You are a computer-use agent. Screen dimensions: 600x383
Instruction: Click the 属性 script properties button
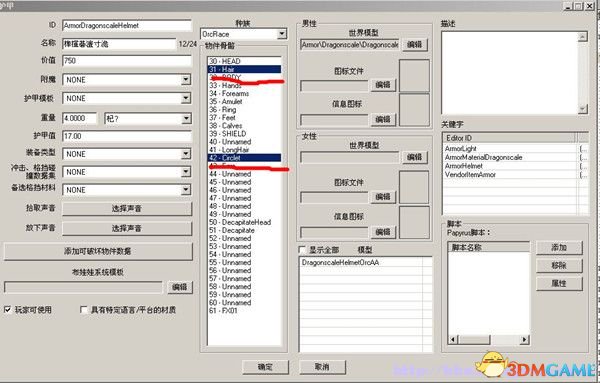(559, 284)
